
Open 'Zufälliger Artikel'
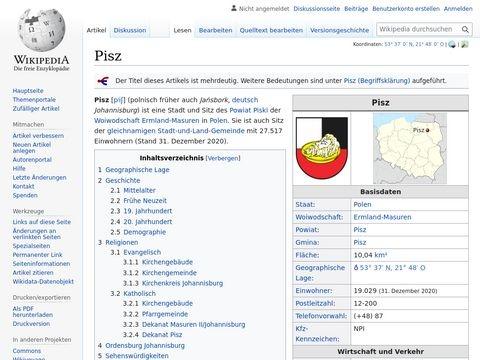(x=36, y=109)
